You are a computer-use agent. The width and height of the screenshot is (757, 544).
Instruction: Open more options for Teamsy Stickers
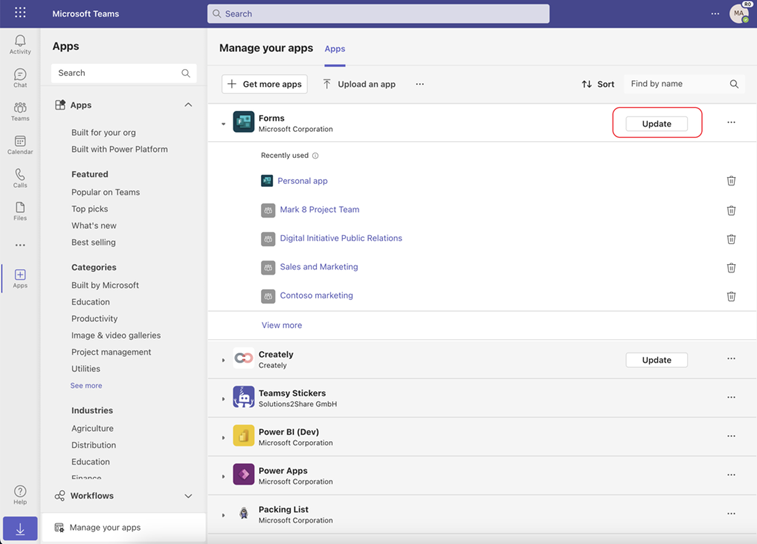click(x=731, y=397)
